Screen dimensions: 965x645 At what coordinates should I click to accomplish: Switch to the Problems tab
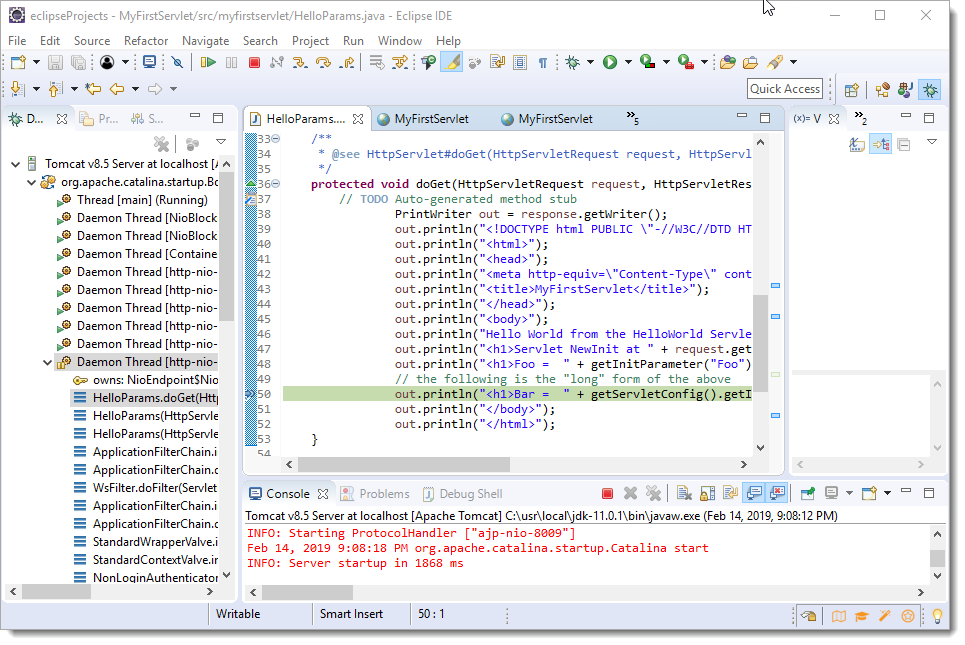[x=375, y=494]
